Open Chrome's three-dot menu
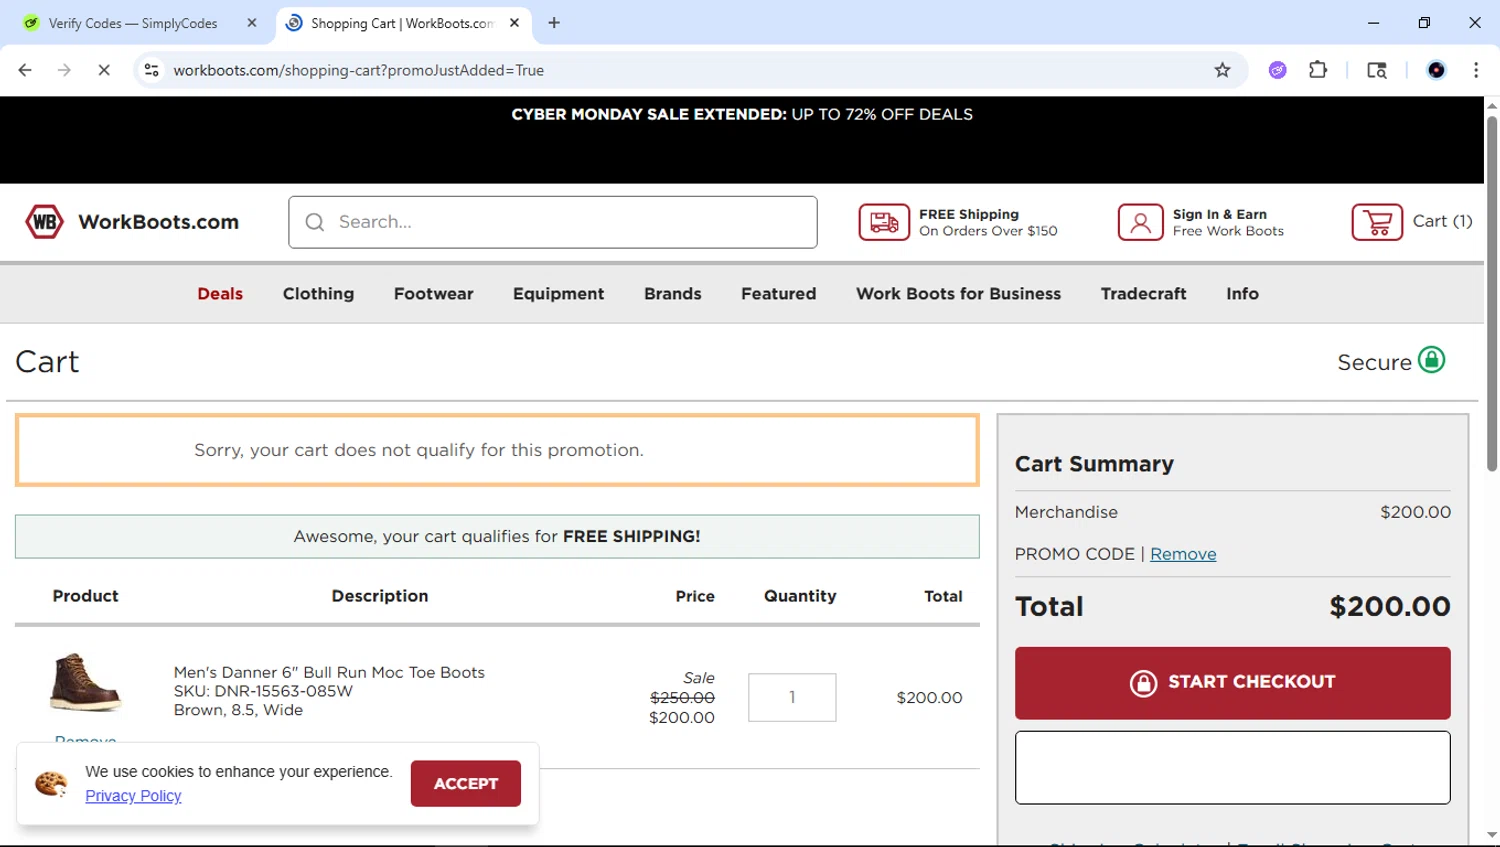Image resolution: width=1500 pixels, height=847 pixels. (1476, 70)
